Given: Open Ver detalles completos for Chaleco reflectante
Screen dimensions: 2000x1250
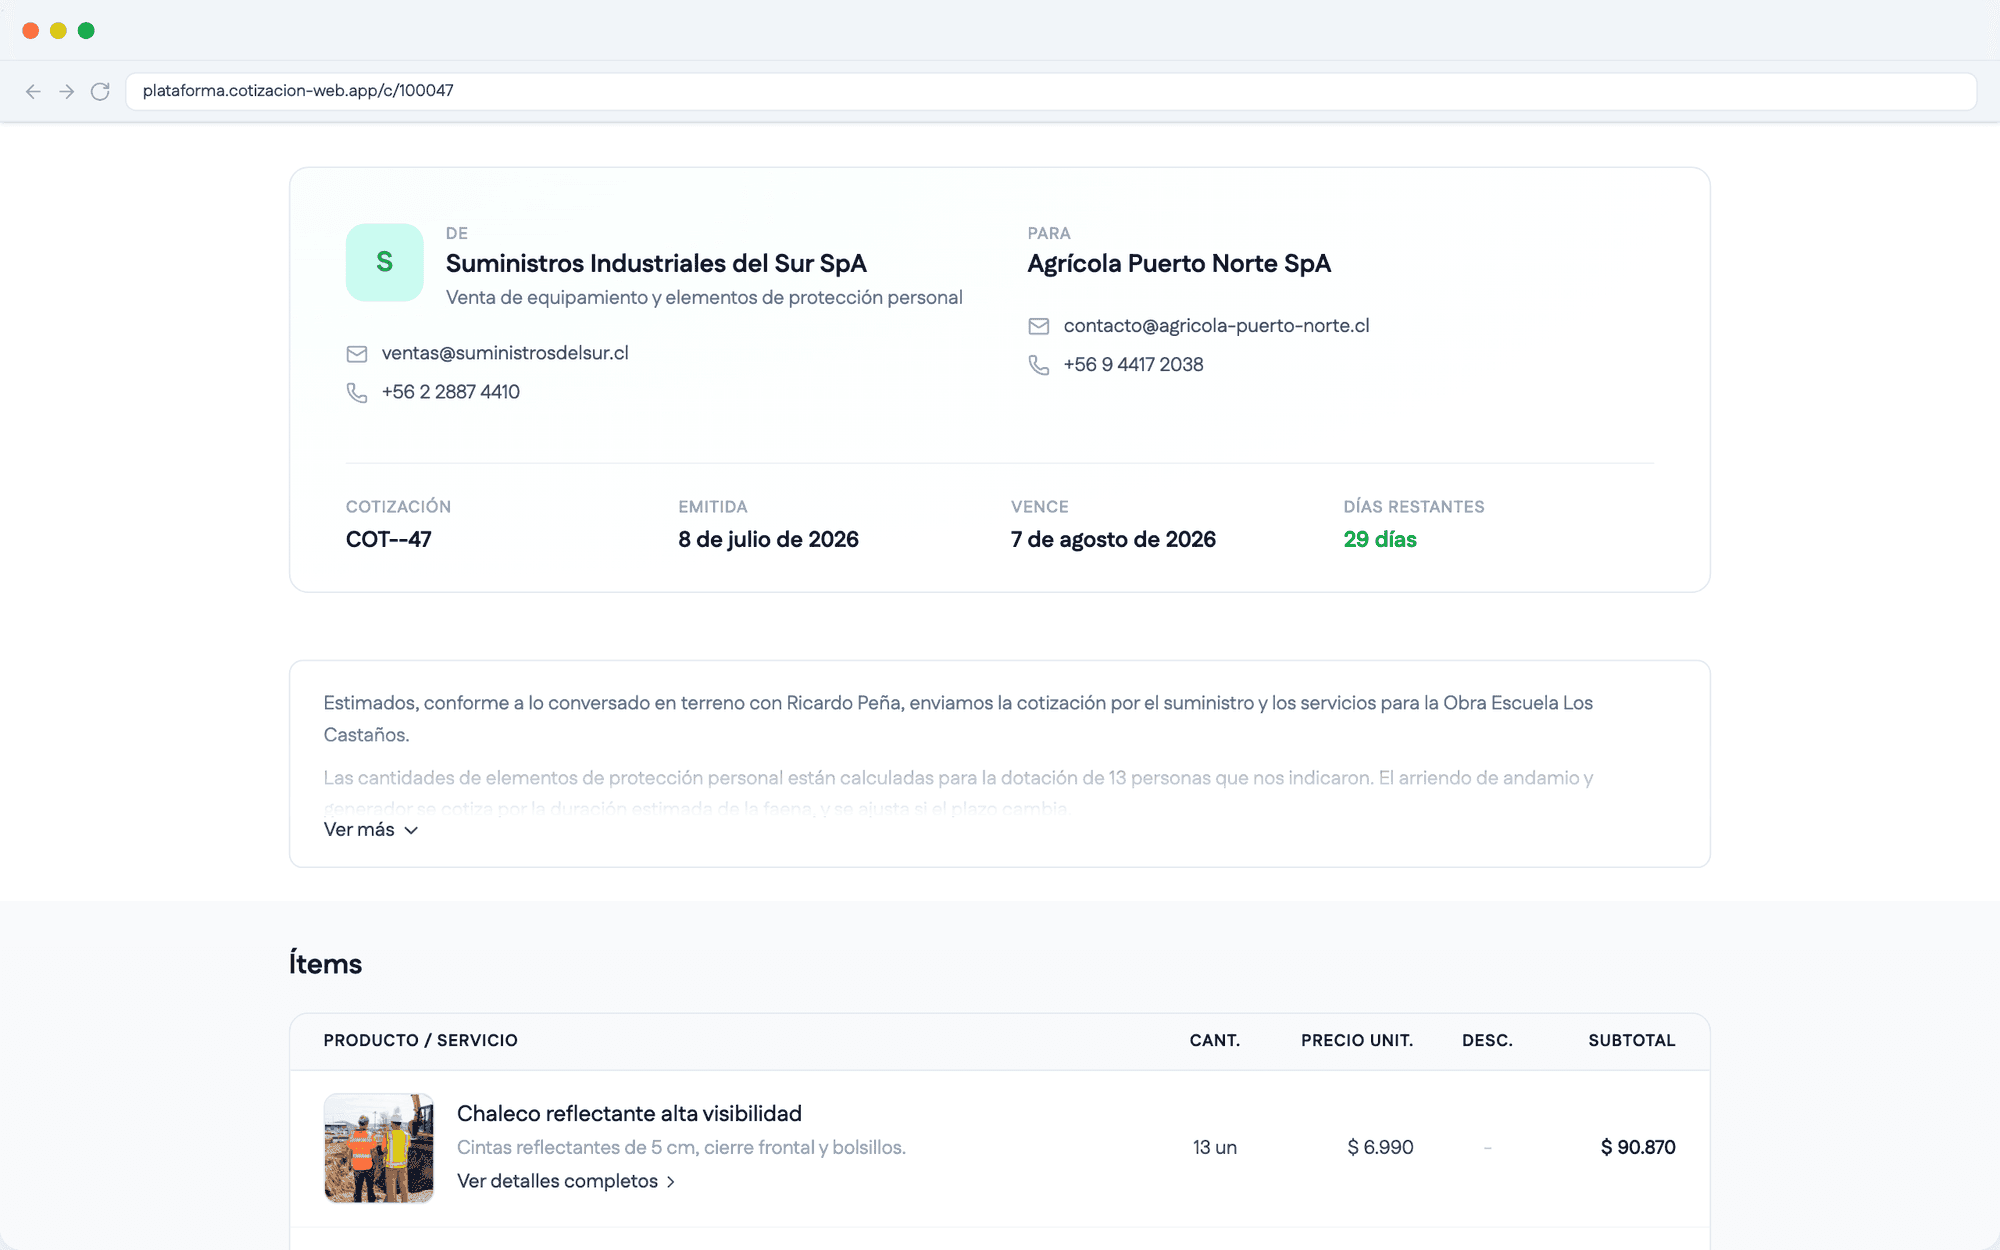Looking at the screenshot, I should [566, 1181].
